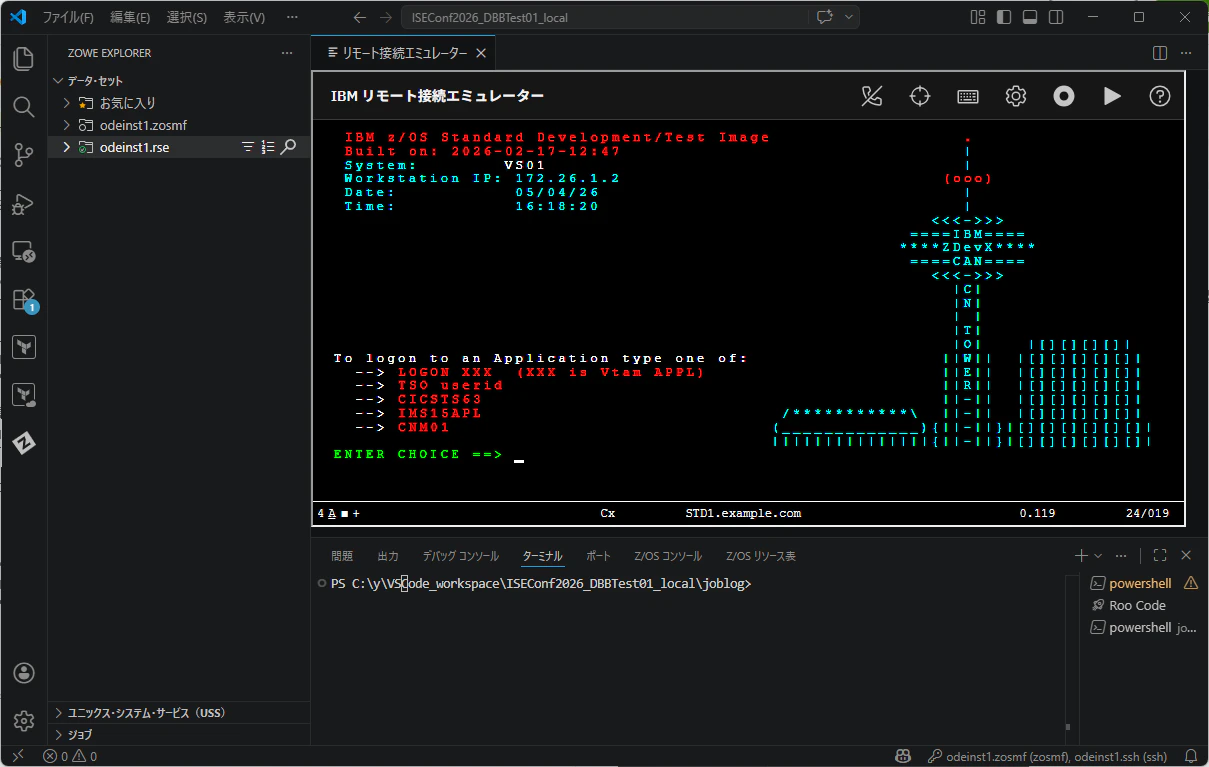Switch to the ポート panel tab
1209x767 pixels.
click(598, 556)
